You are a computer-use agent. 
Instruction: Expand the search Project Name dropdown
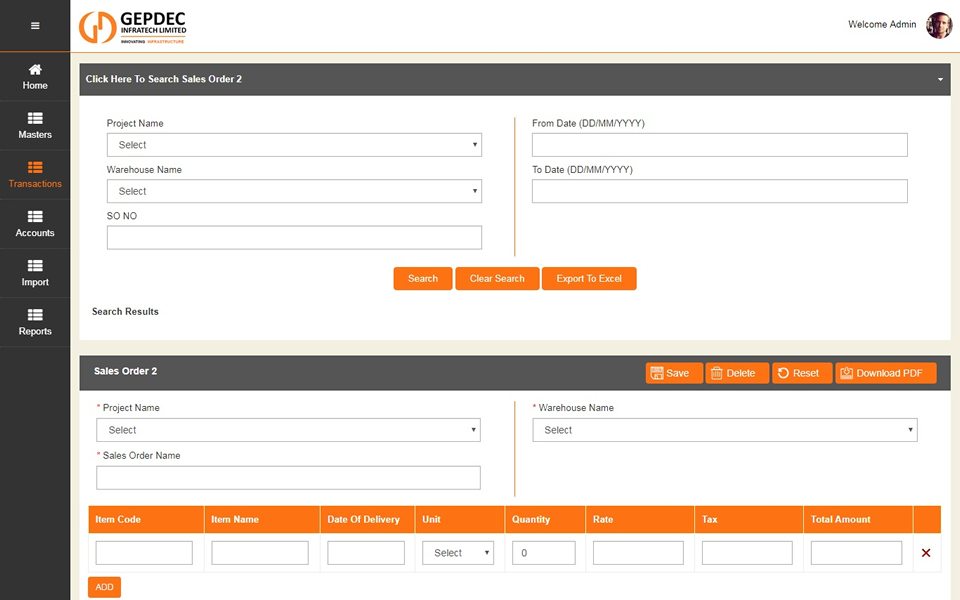pos(294,145)
